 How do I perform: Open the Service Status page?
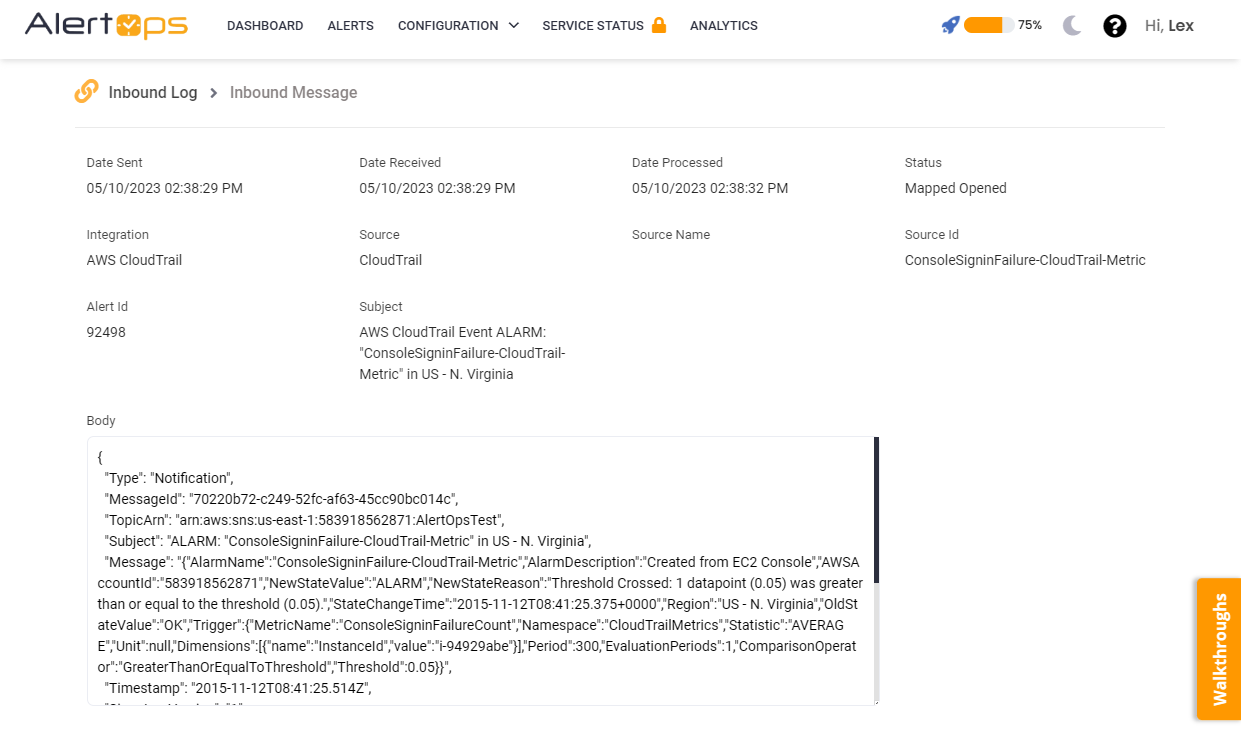(592, 26)
